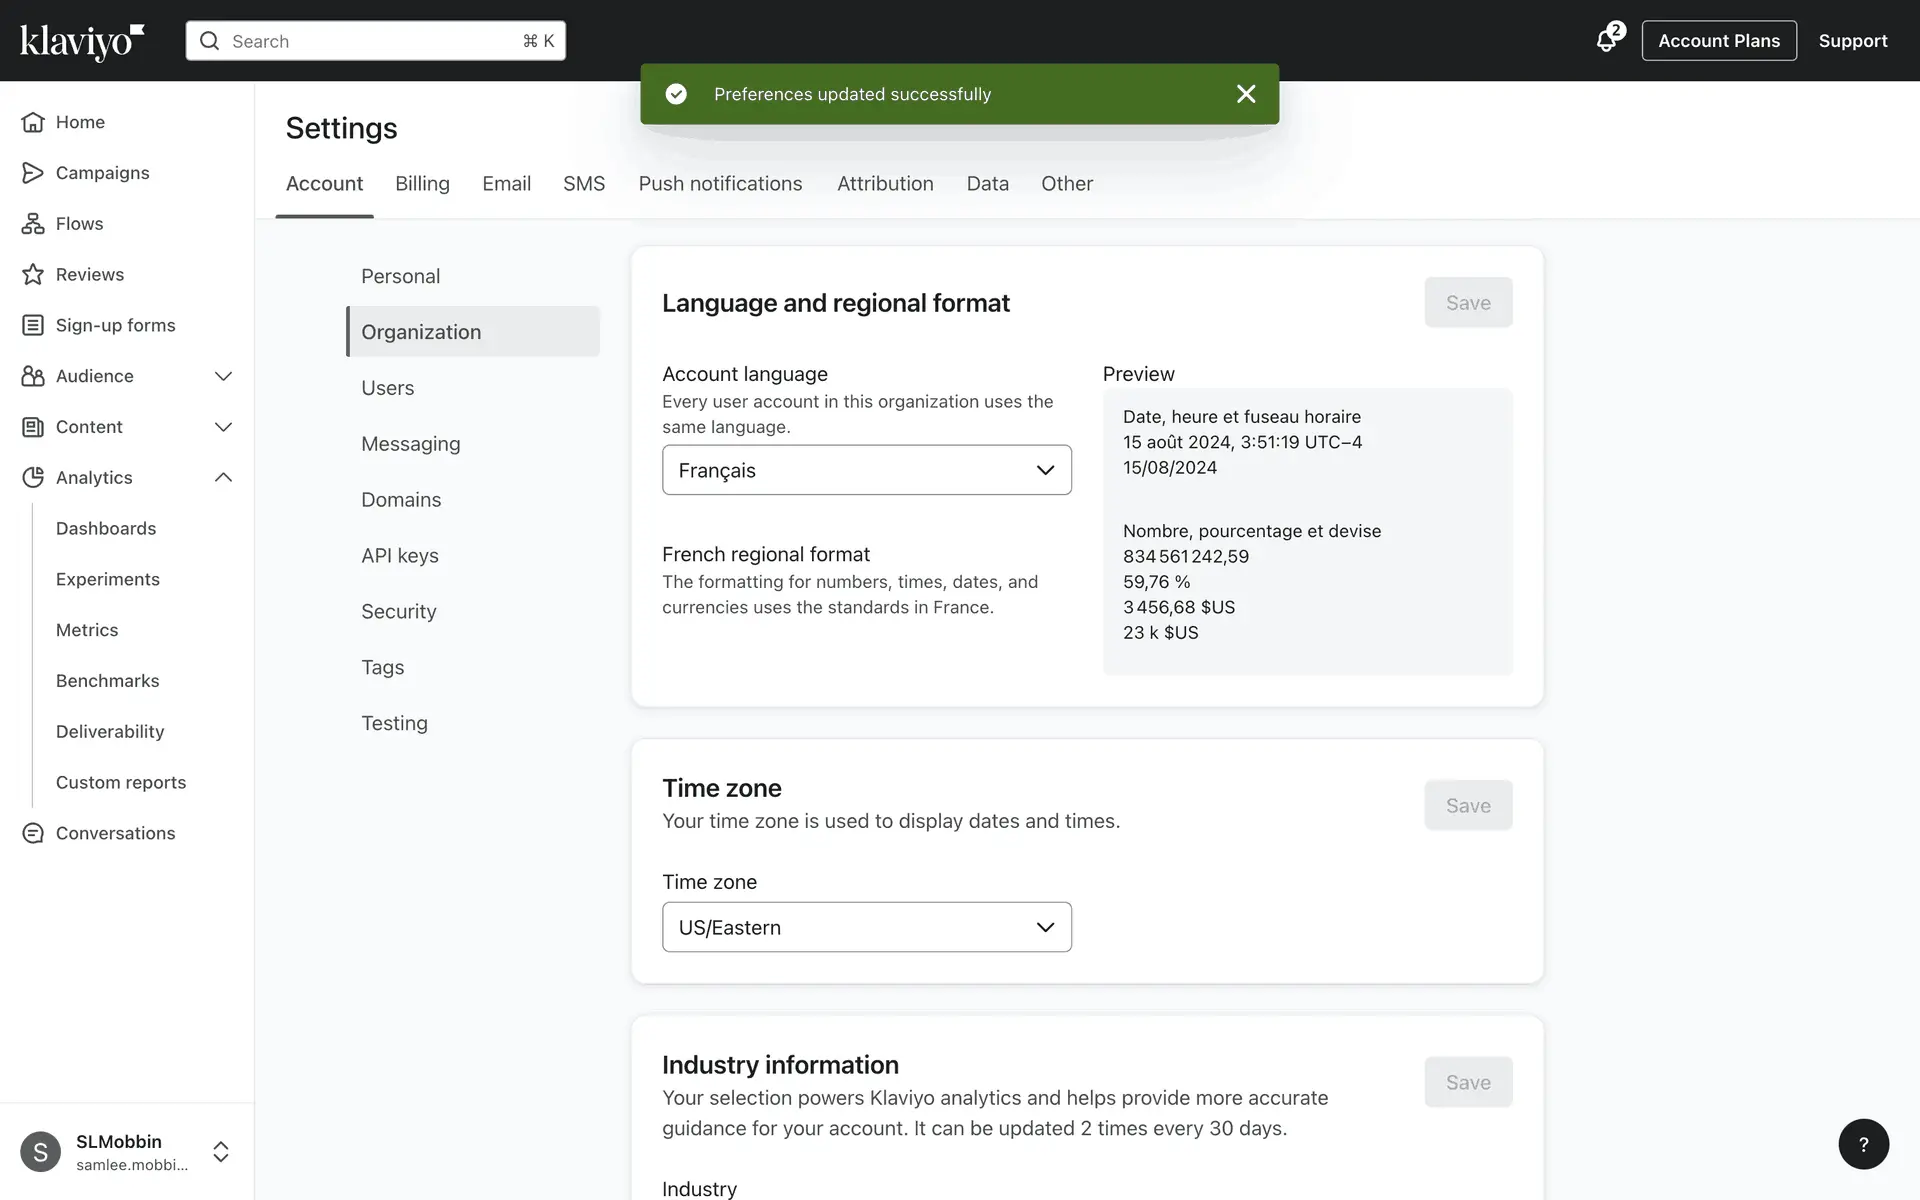Collapse the Analytics sidebar section

click(x=223, y=477)
